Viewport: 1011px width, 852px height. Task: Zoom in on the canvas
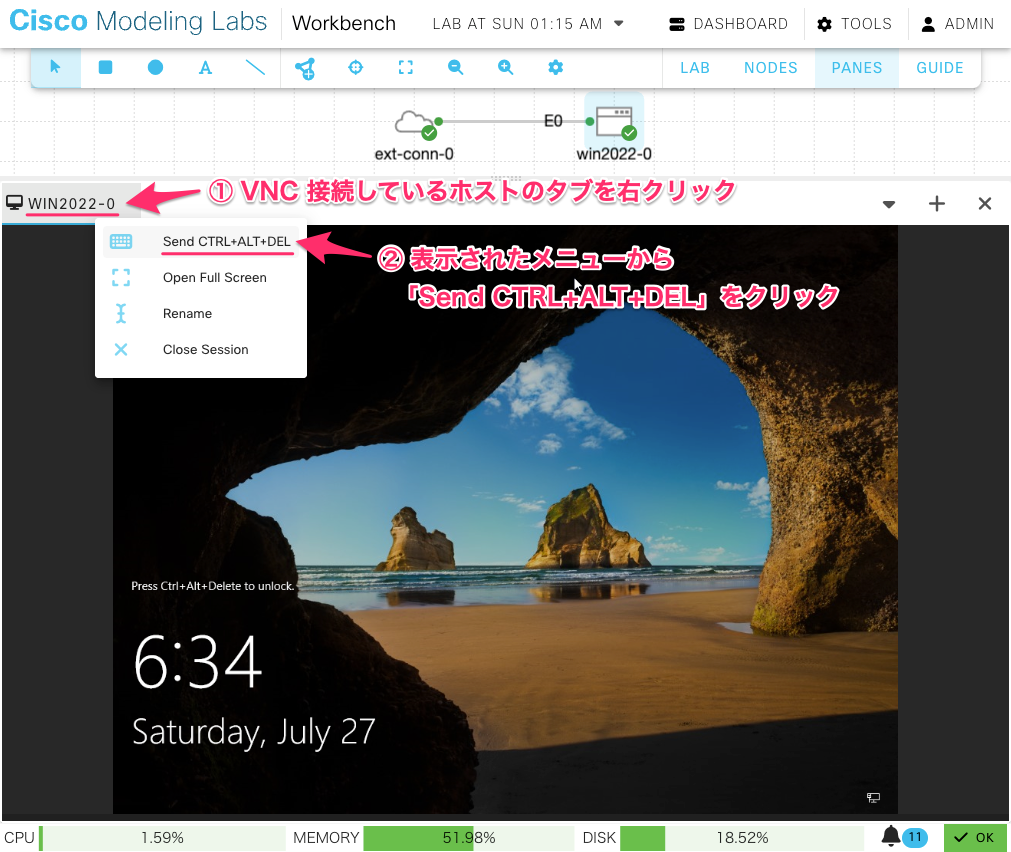point(506,67)
